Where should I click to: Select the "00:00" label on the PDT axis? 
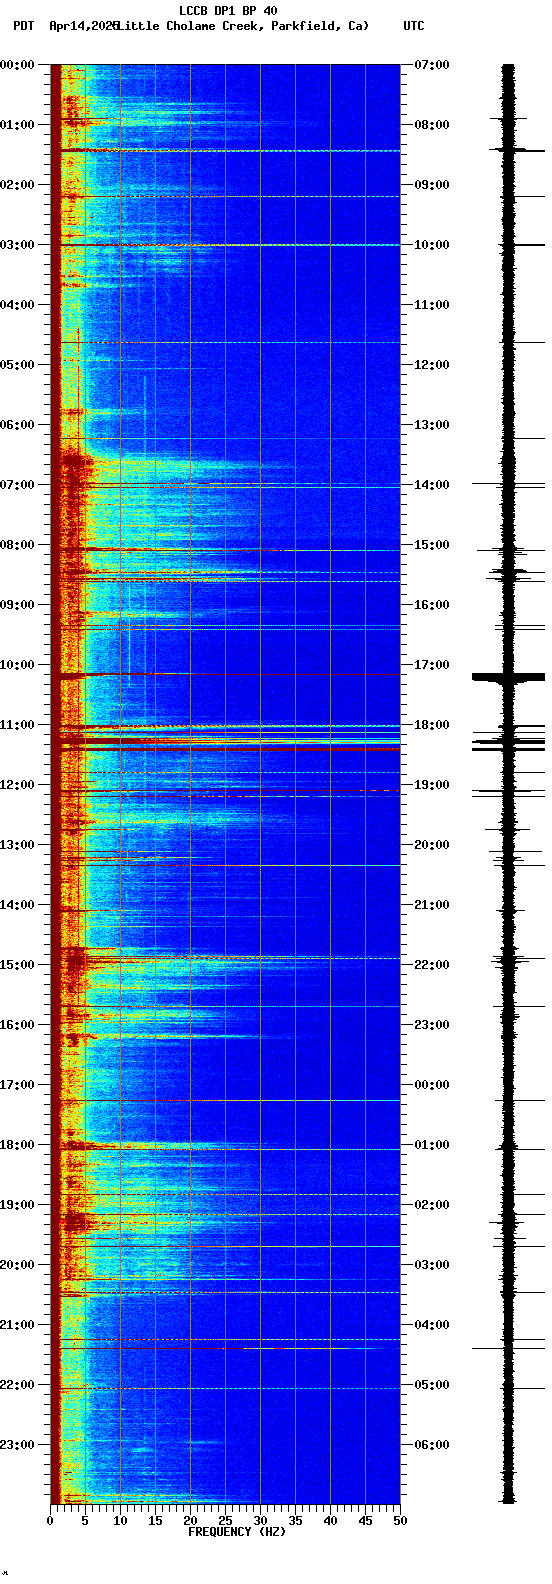click(17, 65)
